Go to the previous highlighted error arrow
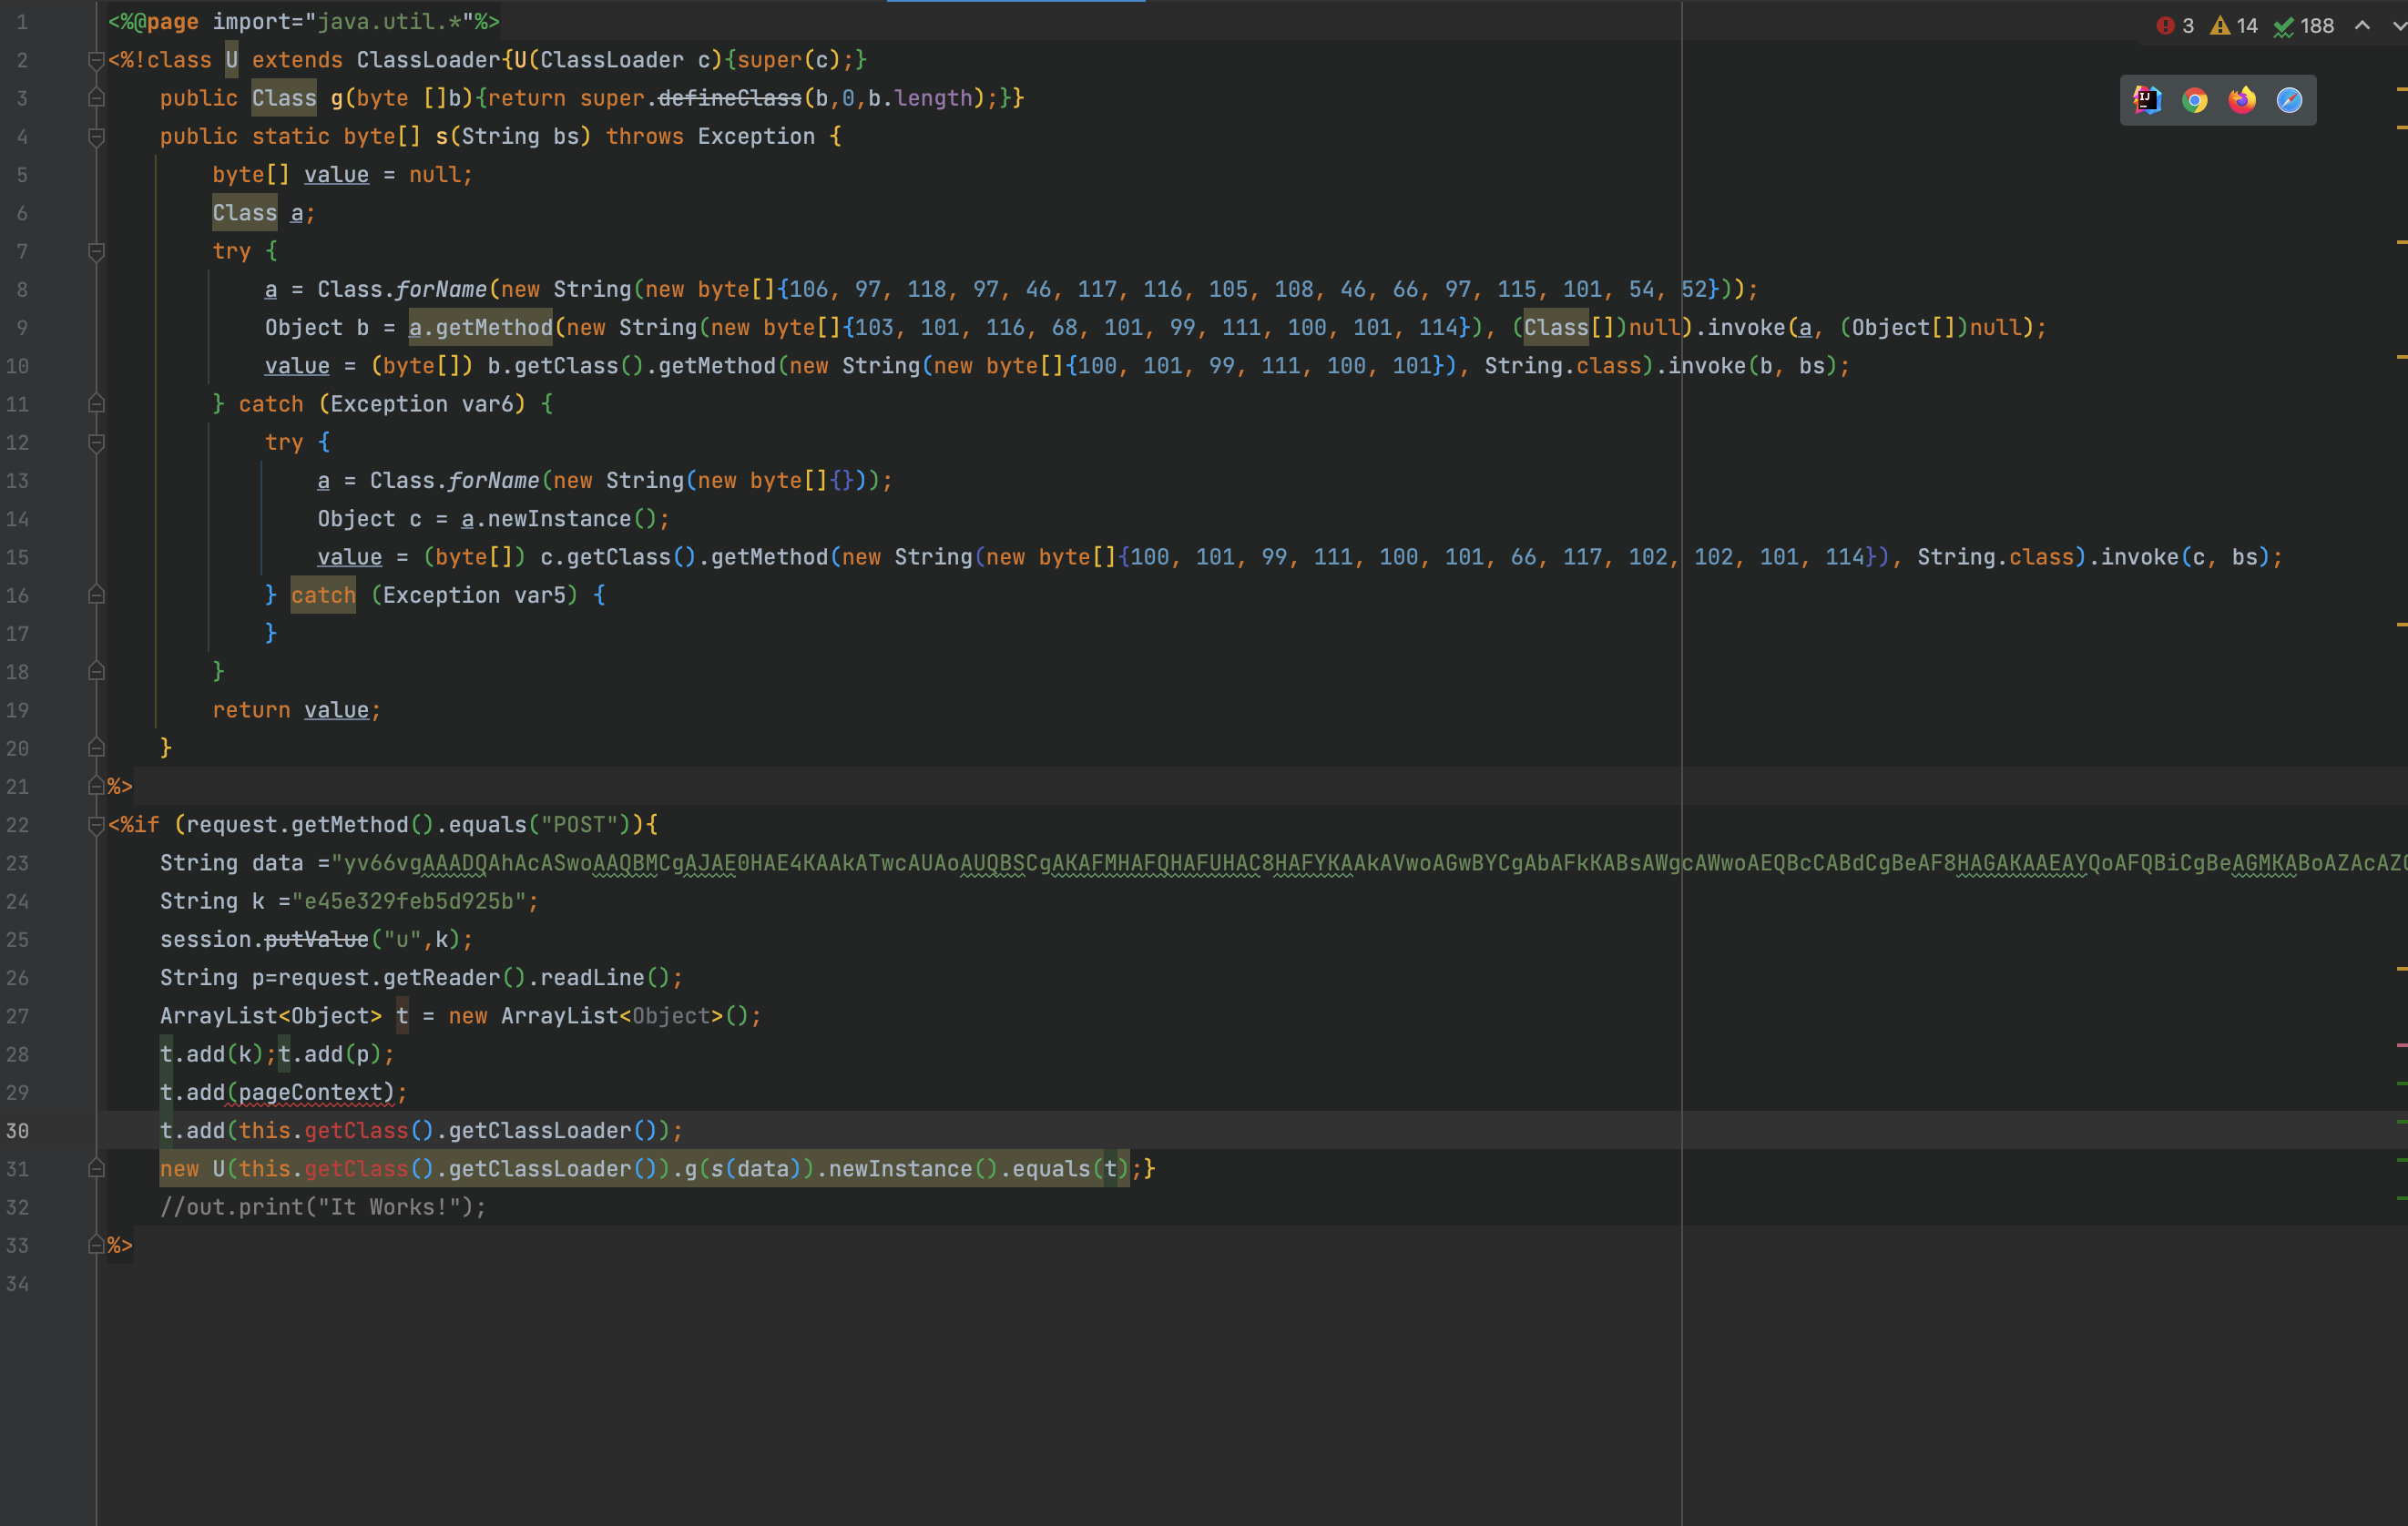 2362,26
